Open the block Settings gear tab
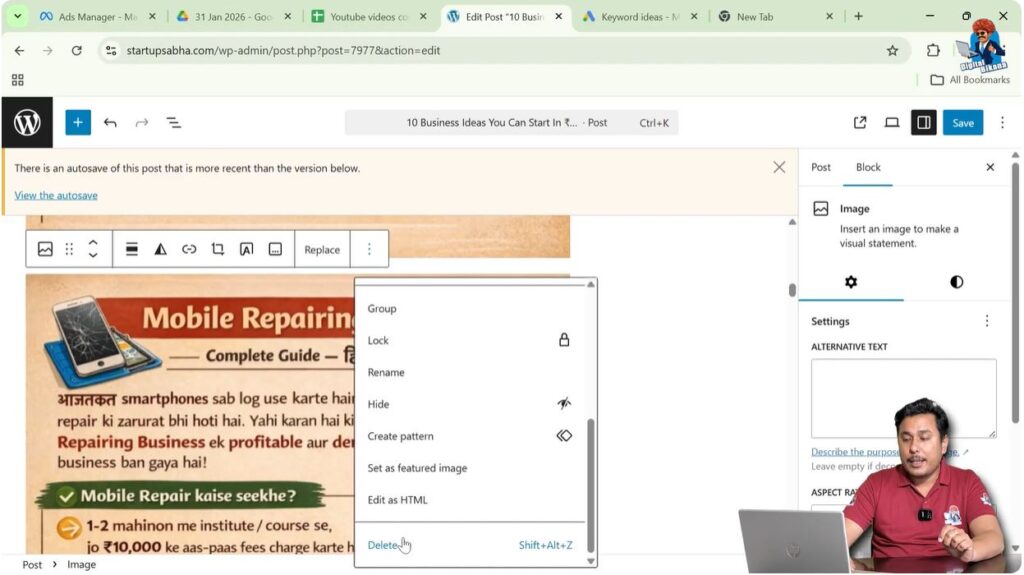The image size is (1024, 575). tap(851, 282)
